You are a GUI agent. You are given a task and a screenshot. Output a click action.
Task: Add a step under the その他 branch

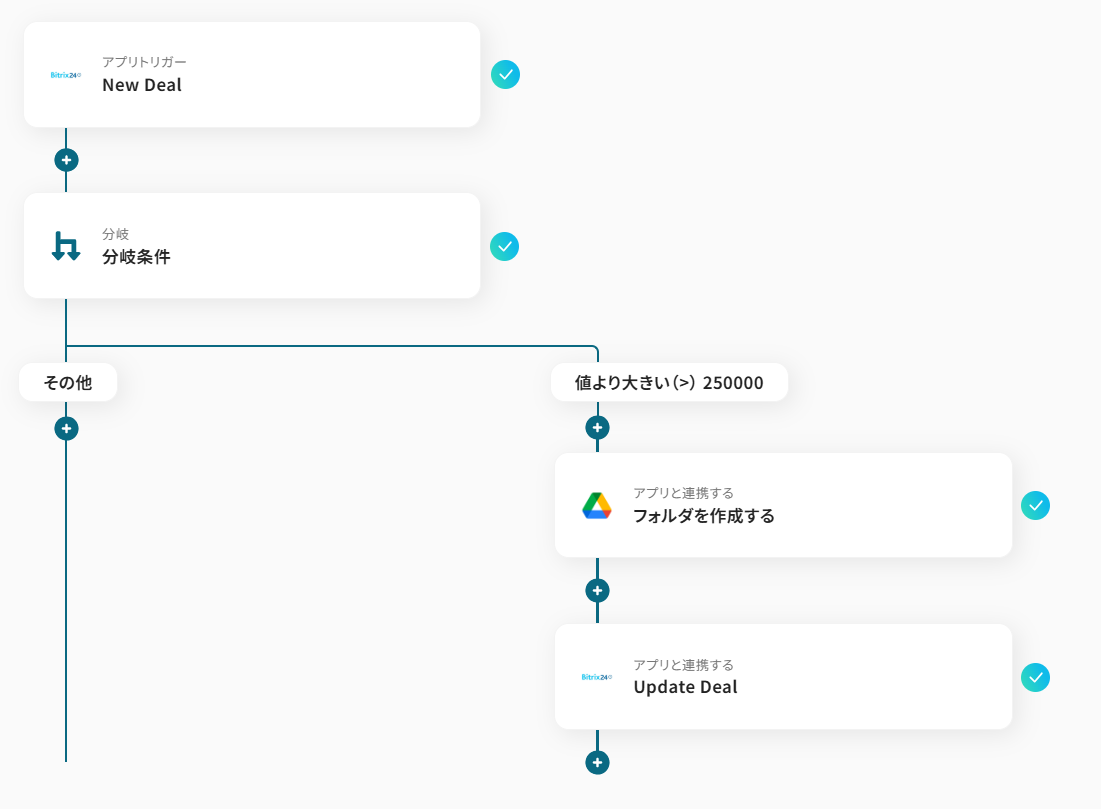[x=66, y=429]
